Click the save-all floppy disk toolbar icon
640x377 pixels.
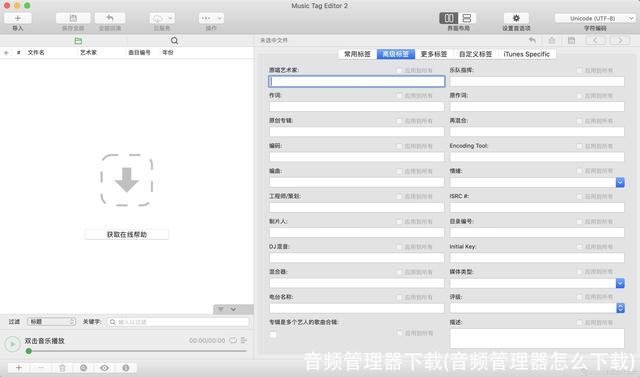(x=73, y=18)
